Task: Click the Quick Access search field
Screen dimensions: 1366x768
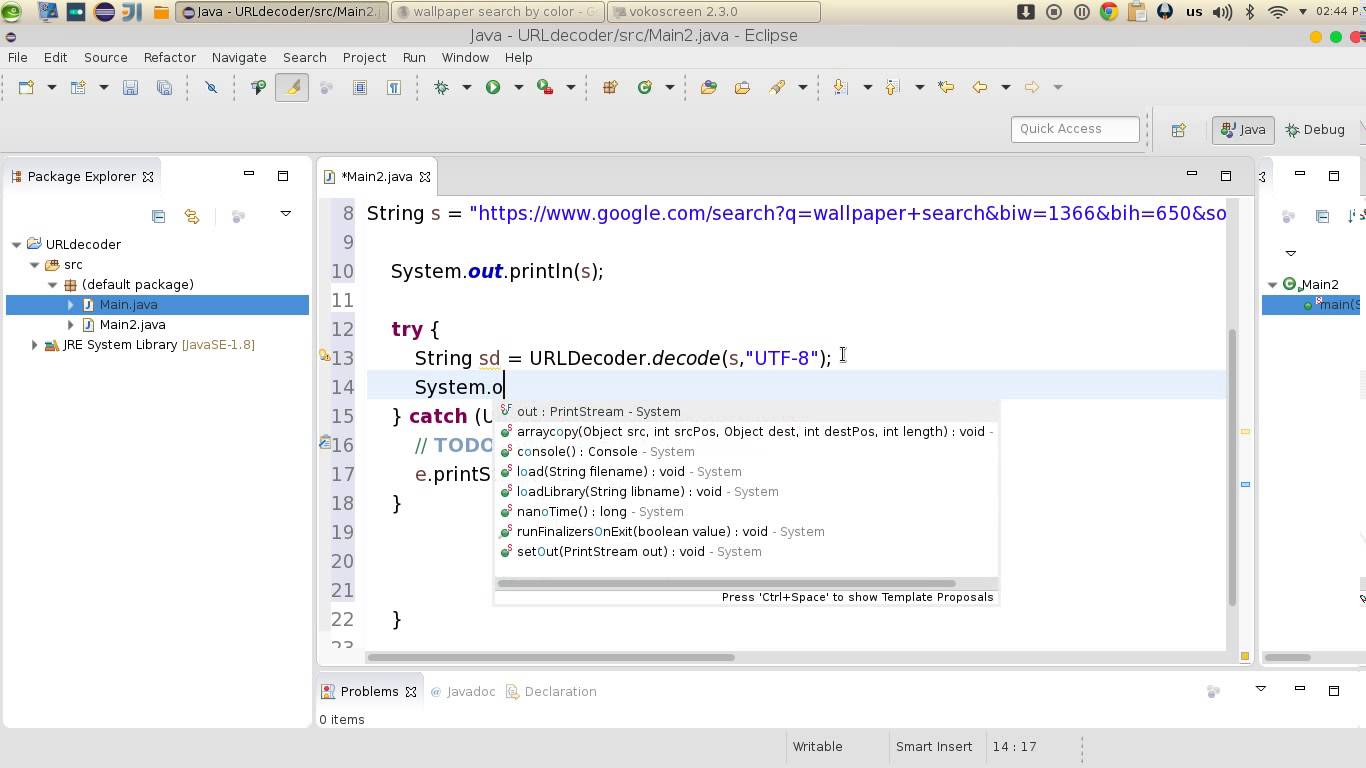Action: (1075, 128)
